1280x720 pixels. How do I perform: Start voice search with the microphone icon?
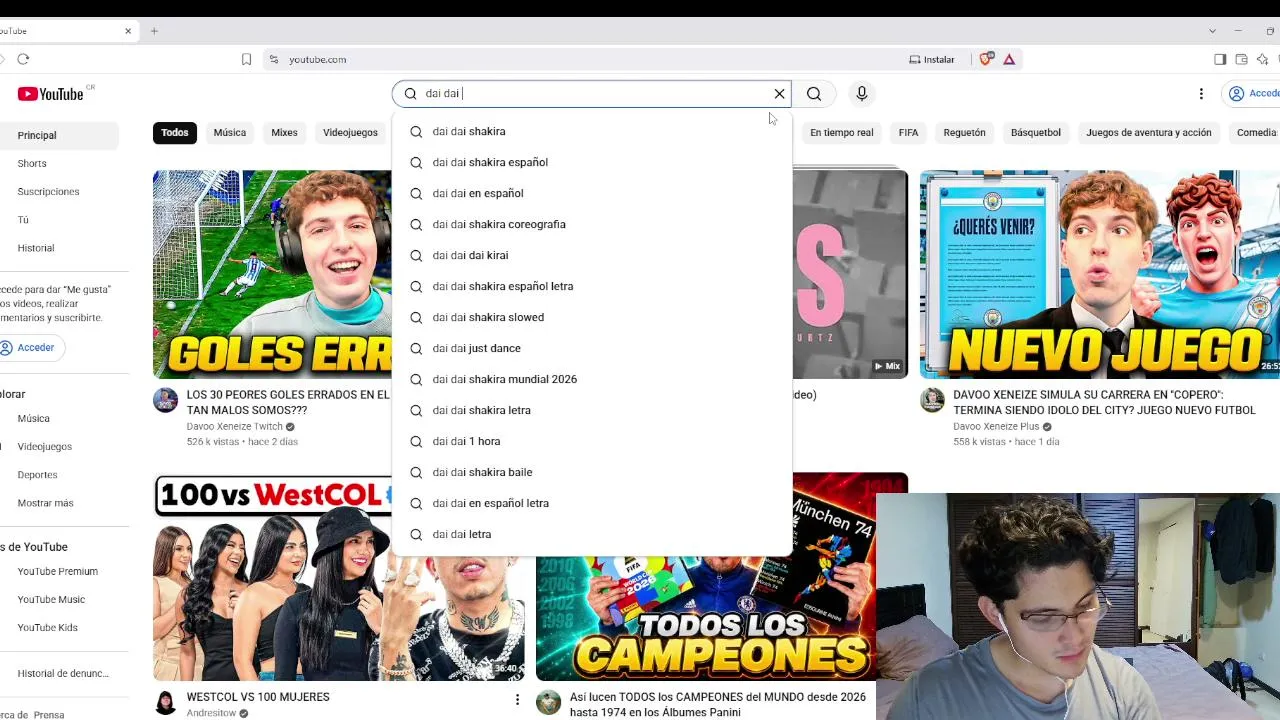point(861,94)
